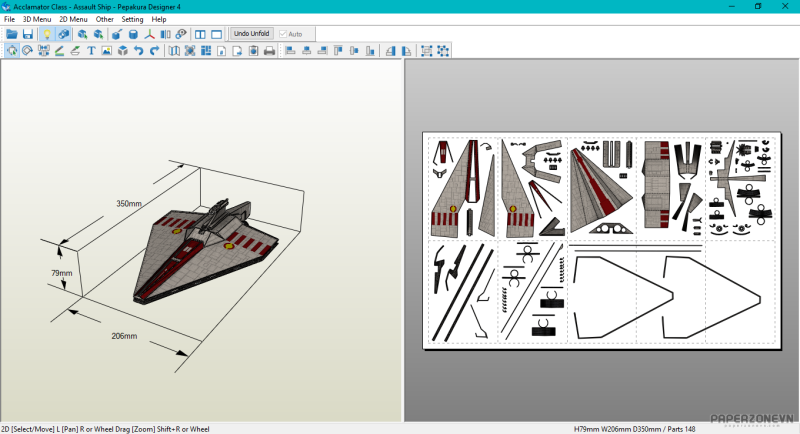The height and width of the screenshot is (434, 800).
Task: Switch to split two-pane window layout
Action: [x=200, y=34]
